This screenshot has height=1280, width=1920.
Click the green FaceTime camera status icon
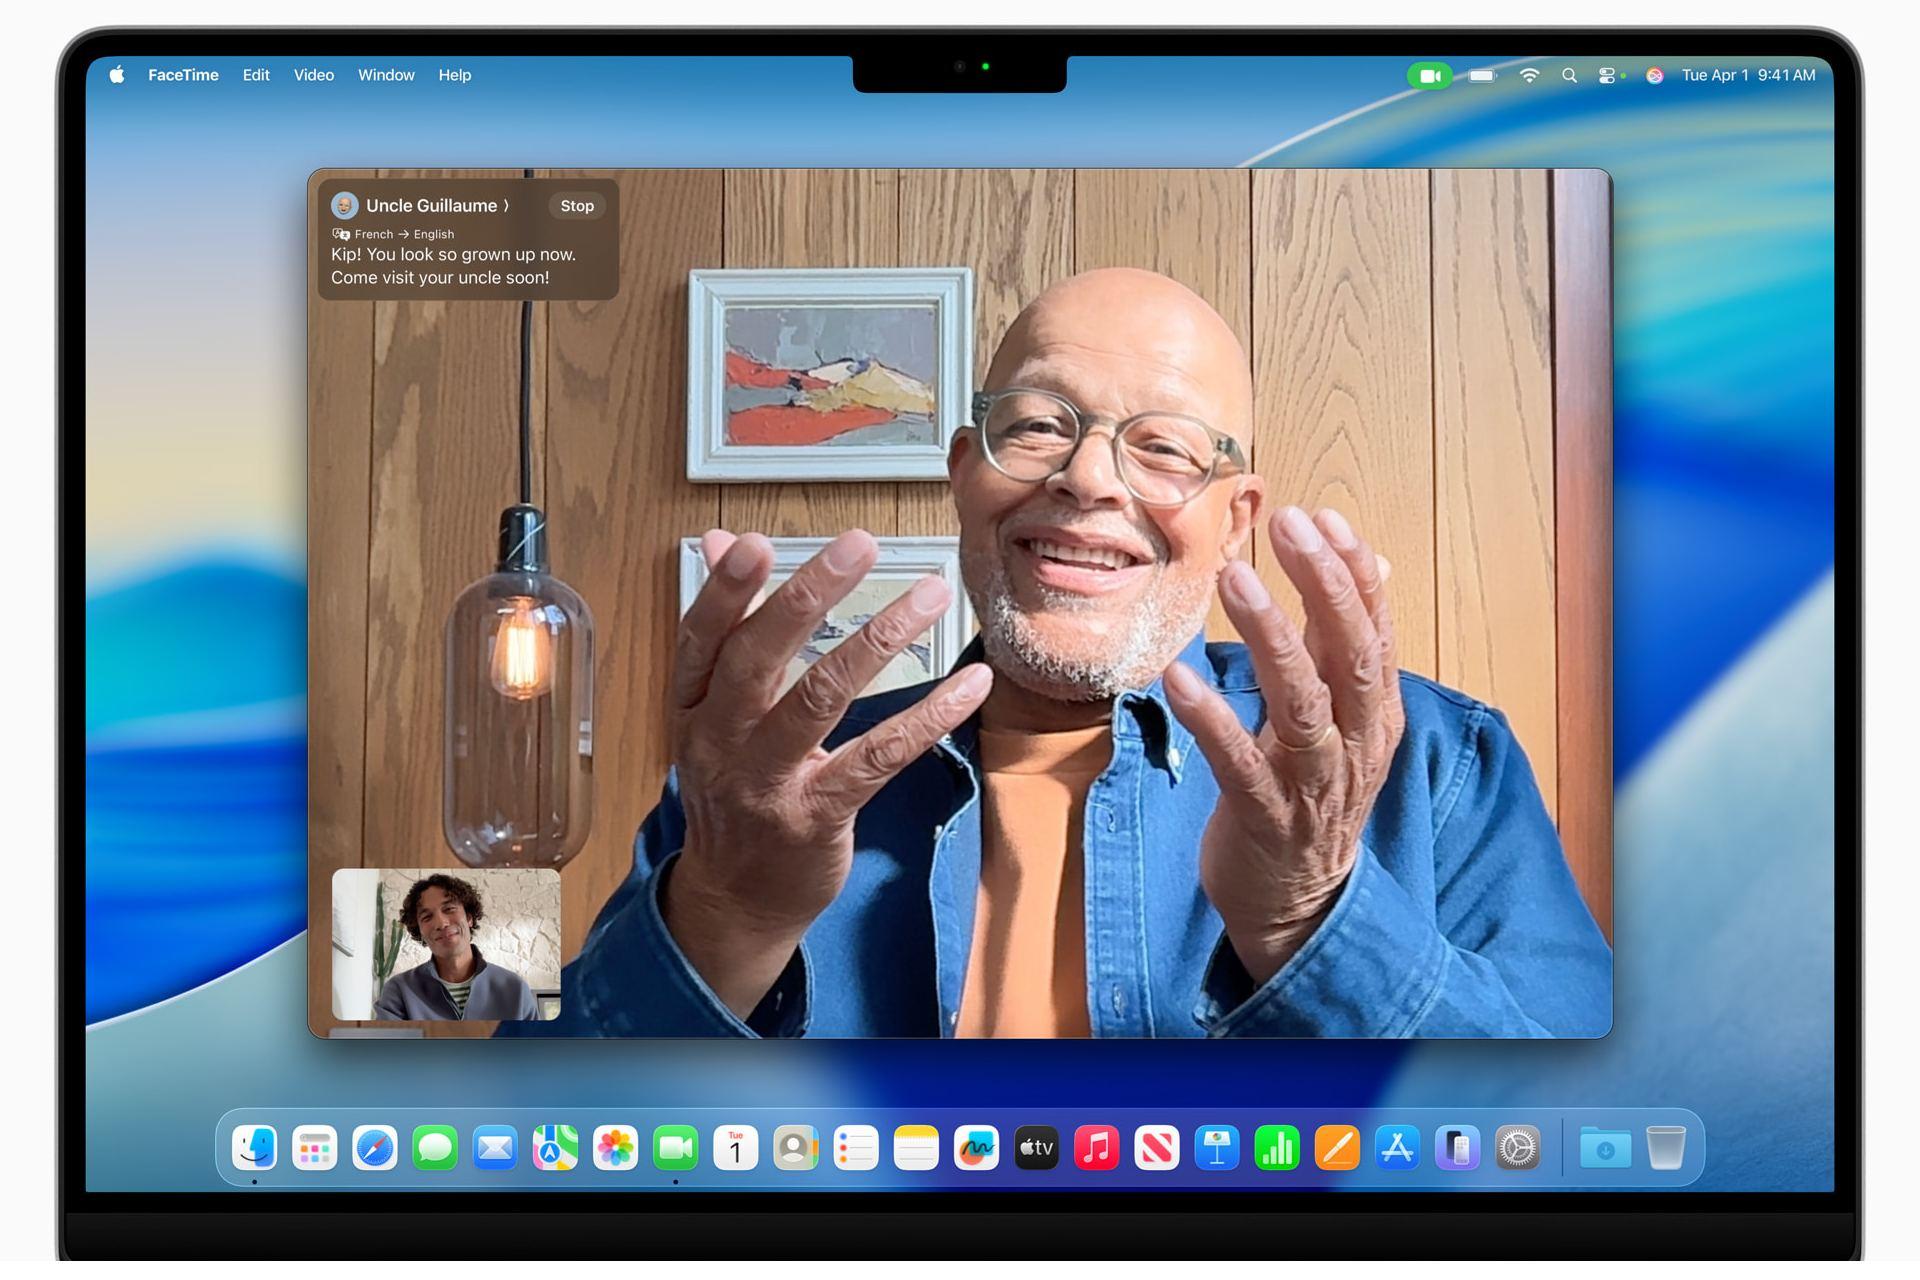[1430, 76]
